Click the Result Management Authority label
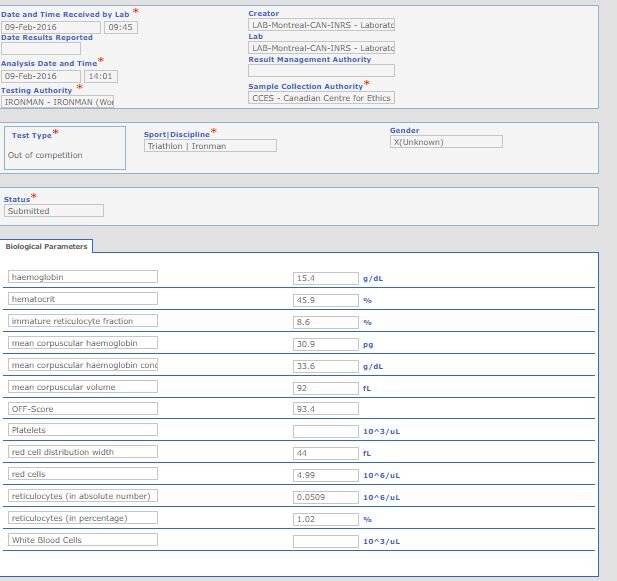The width and height of the screenshot is (617, 581). 310,59
